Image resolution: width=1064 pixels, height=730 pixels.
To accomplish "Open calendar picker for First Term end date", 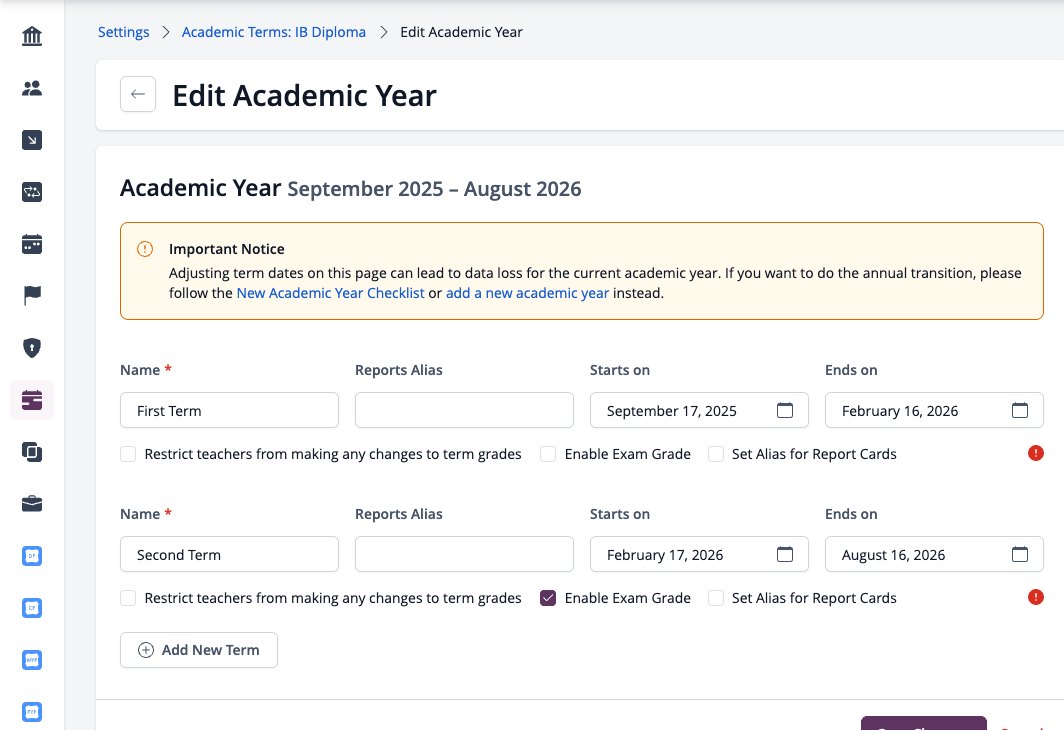I will 1019,410.
